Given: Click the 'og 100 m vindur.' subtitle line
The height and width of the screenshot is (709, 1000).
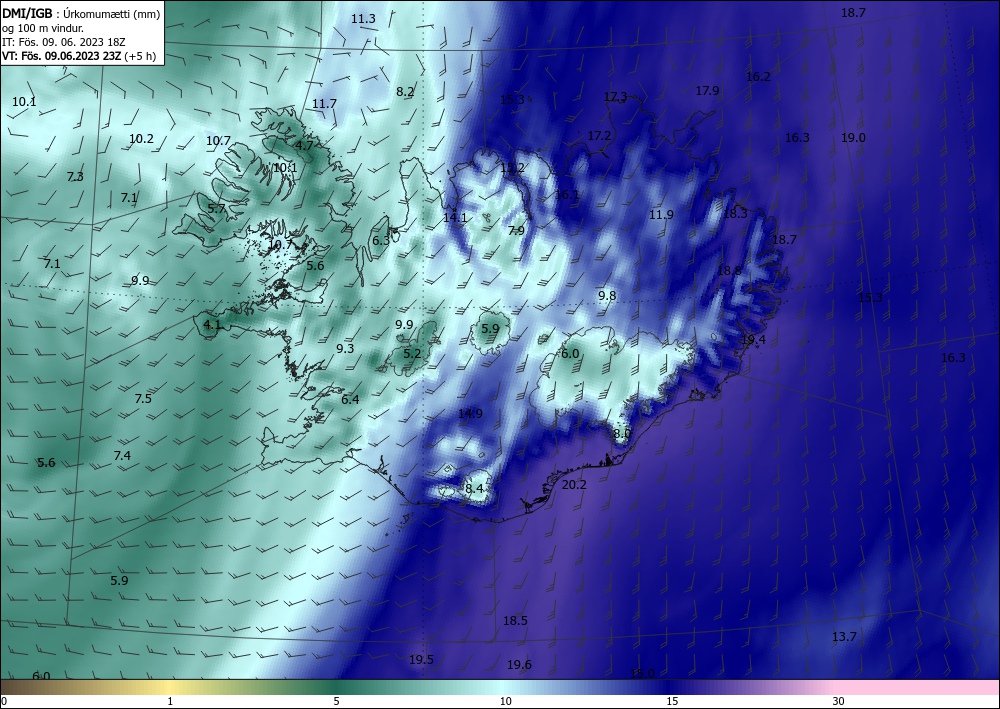Looking at the screenshot, I should pyautogui.click(x=43, y=27).
